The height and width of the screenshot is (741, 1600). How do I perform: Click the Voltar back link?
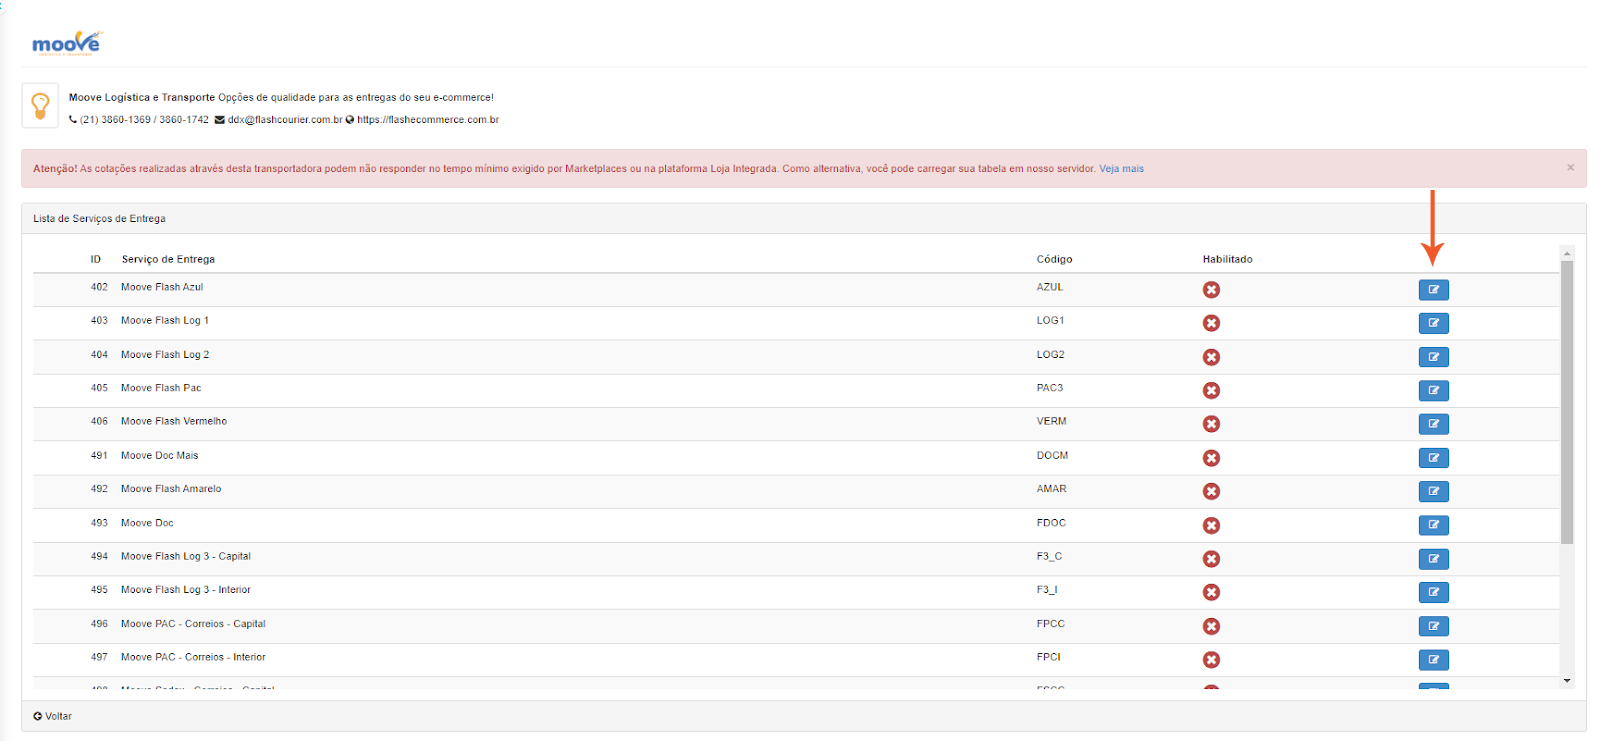coord(52,716)
